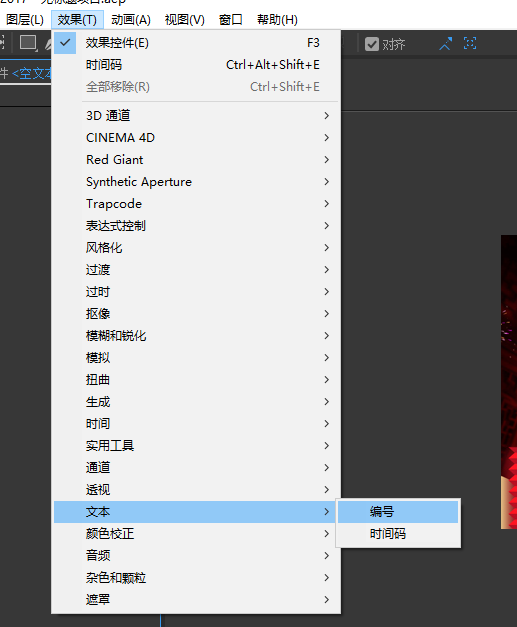Screen dimensions: 517x627
Task: Expand the 3D 通道 submenu
Action: point(196,116)
